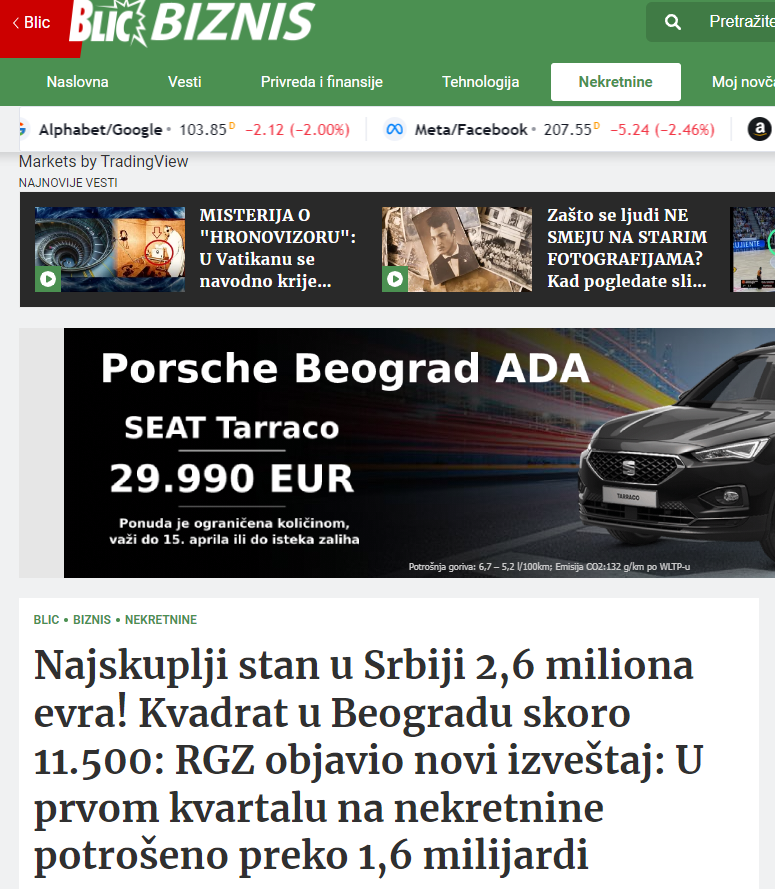Click the BLIC breadcrumb link
The height and width of the screenshot is (889, 775).
(46, 620)
